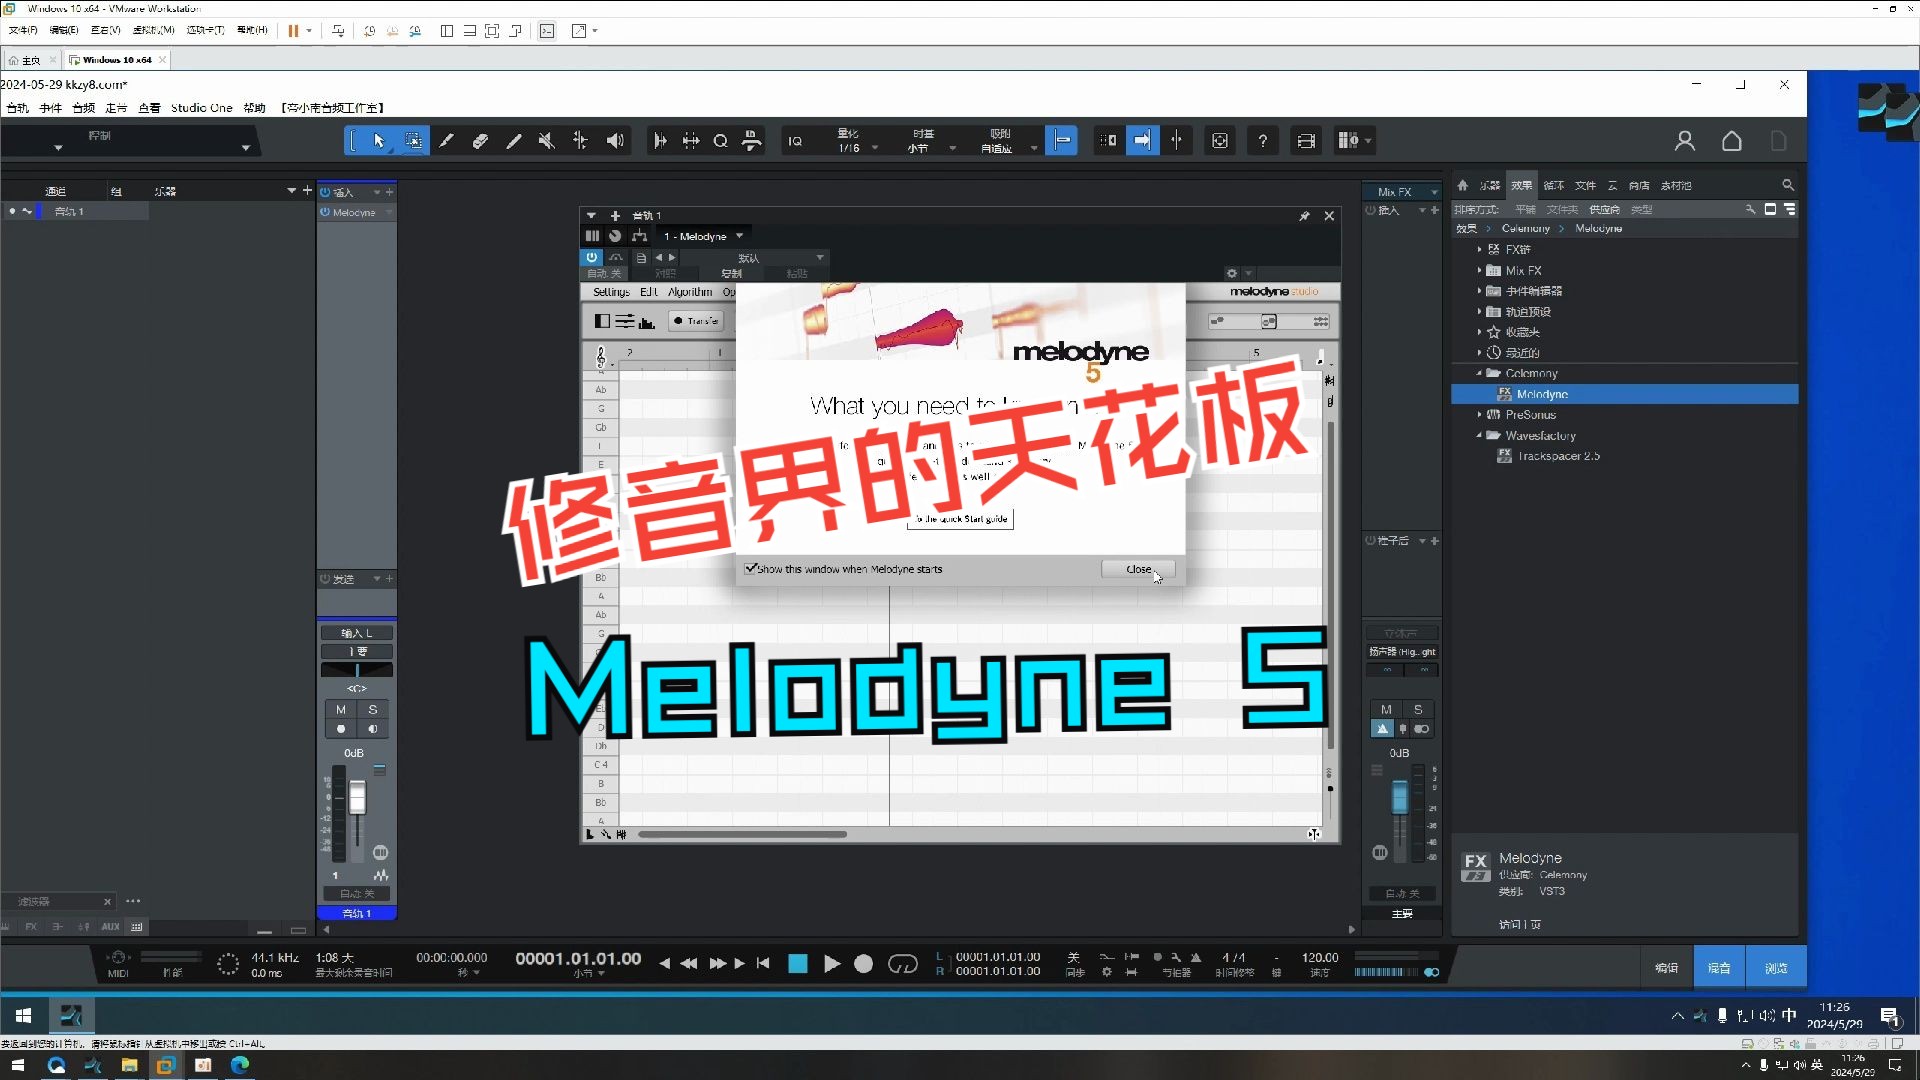Image resolution: width=1920 pixels, height=1080 pixels.
Task: Select the Arrow tool in toolbar
Action: coord(379,141)
